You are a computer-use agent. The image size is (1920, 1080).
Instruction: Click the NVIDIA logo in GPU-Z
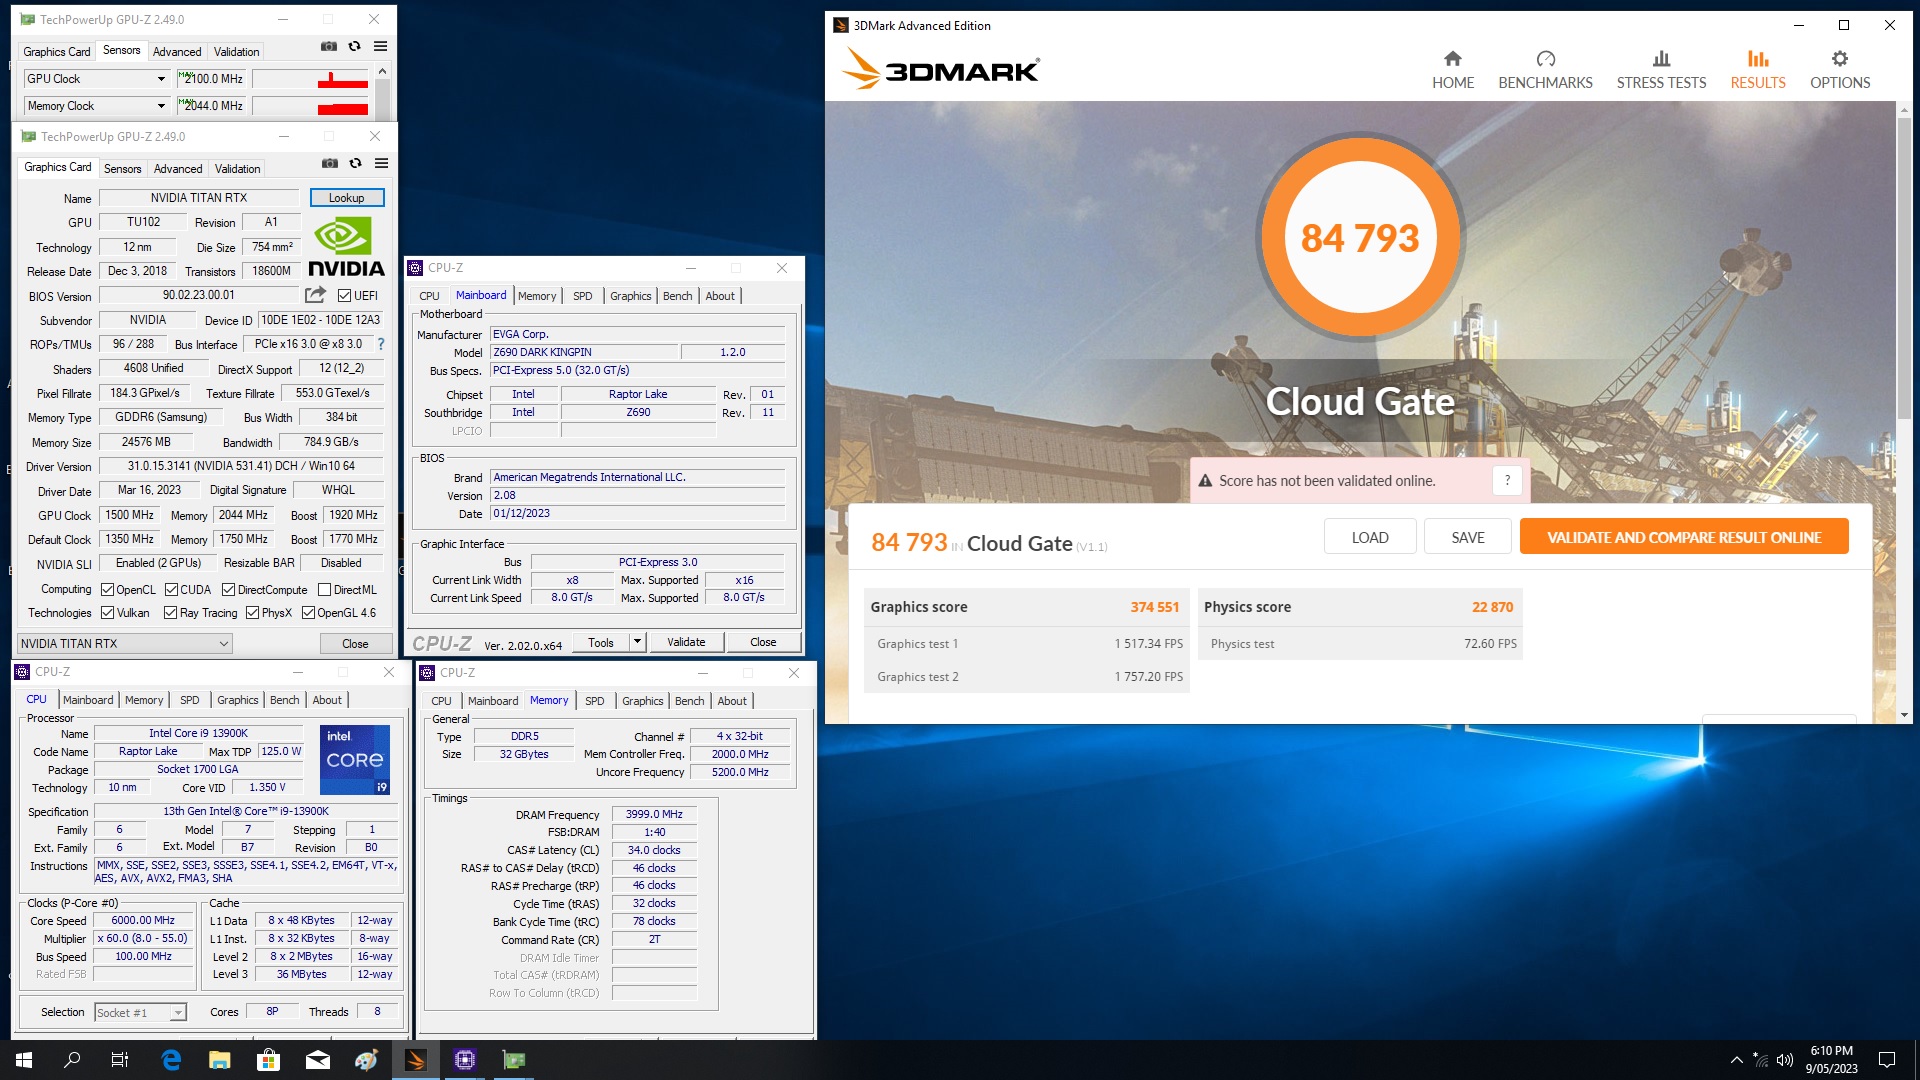346,248
